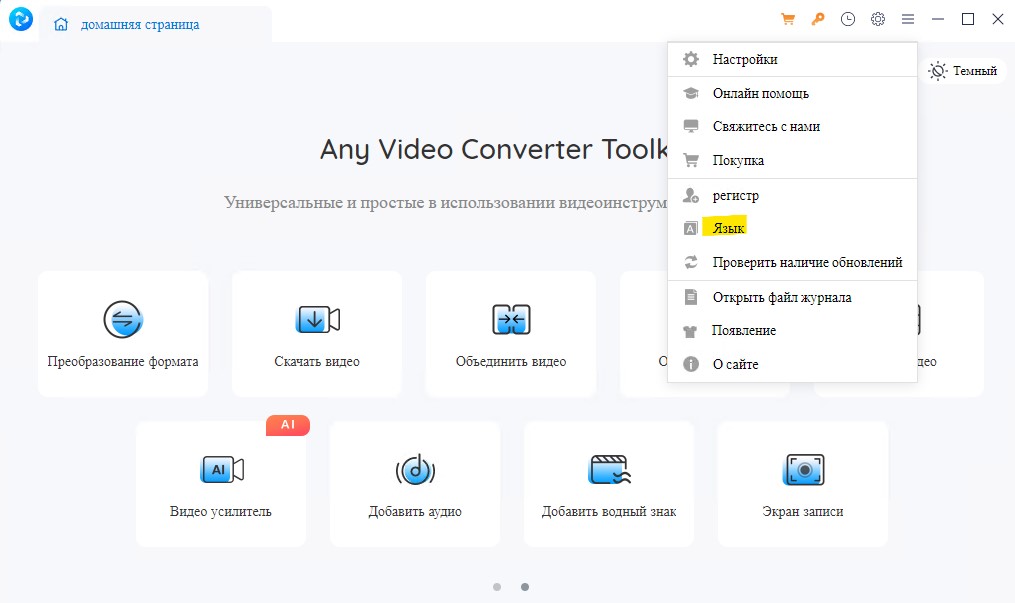Open the Скачать видео tool icon
The width and height of the screenshot is (1015, 603).
point(317,320)
